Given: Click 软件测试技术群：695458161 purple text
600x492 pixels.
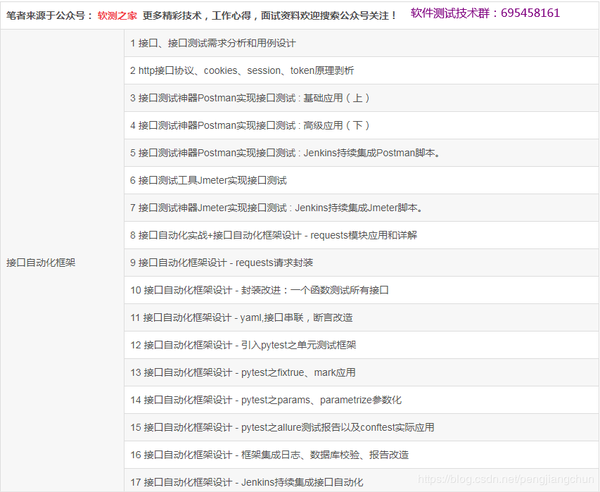Looking at the screenshot, I should 485,13.
